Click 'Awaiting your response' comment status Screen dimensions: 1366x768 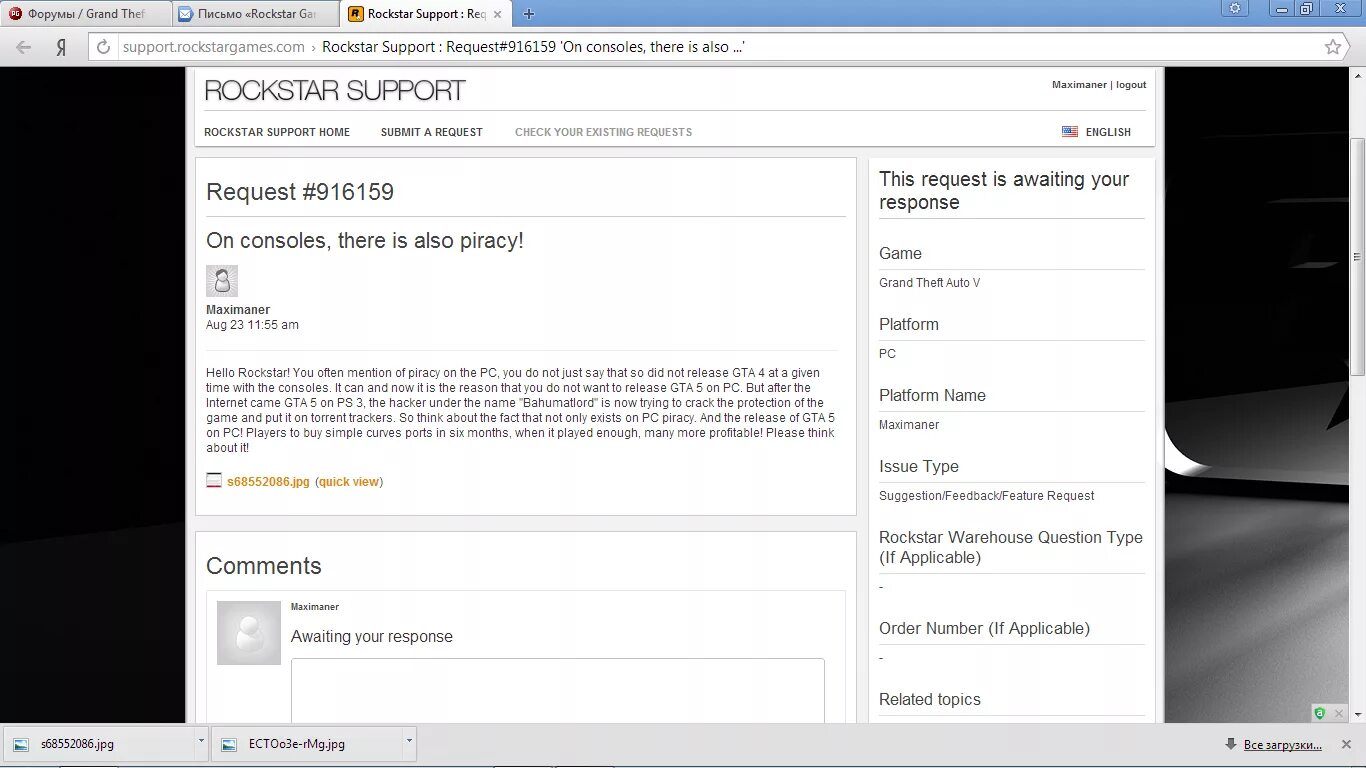(x=372, y=637)
